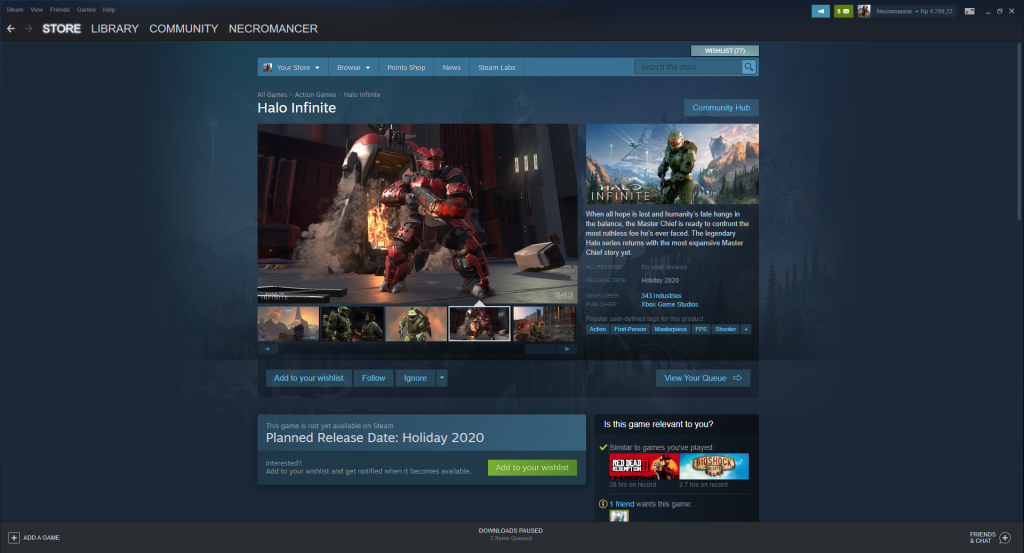
Task: Click the store search magnifier icon
Action: (x=749, y=67)
